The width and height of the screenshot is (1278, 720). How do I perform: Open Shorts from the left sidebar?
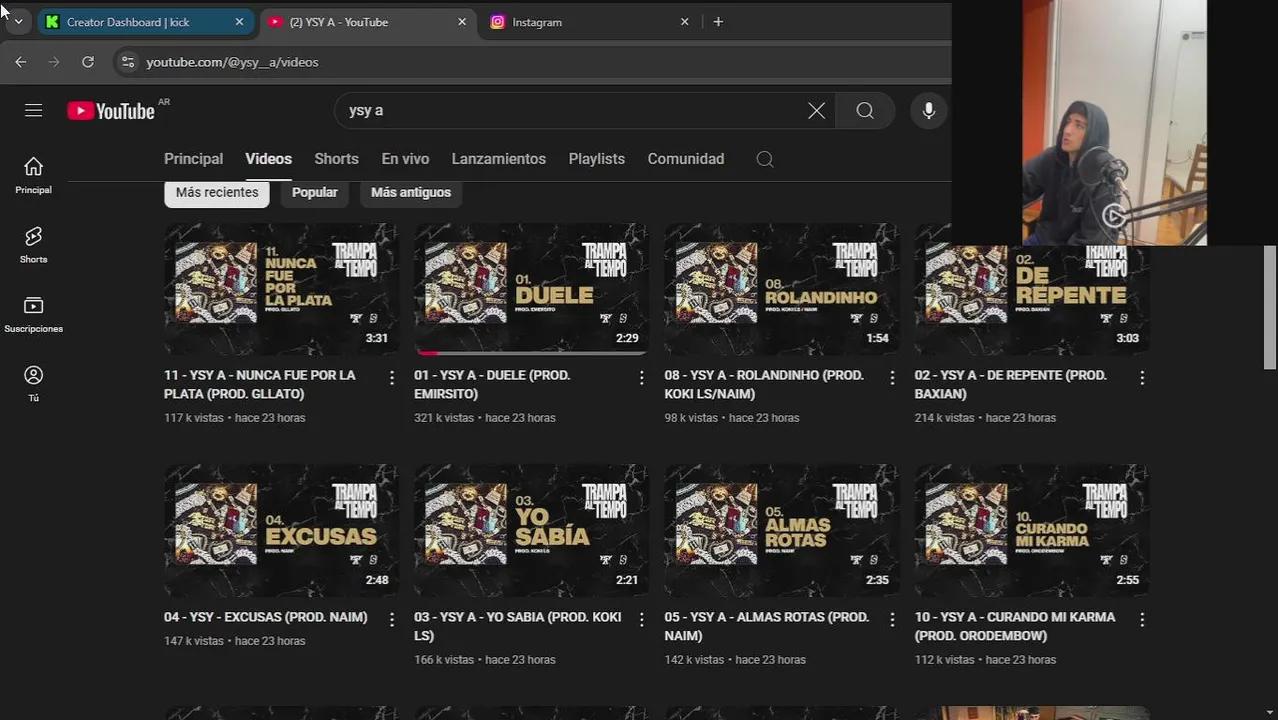[x=33, y=243]
